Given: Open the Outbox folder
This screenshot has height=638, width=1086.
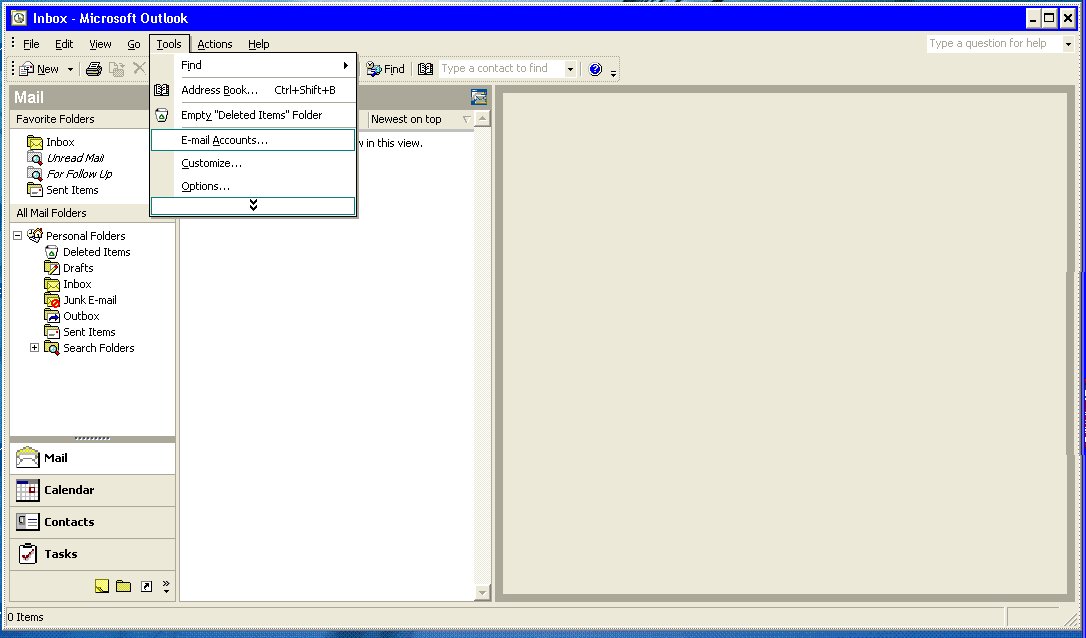Looking at the screenshot, I should pyautogui.click(x=81, y=316).
